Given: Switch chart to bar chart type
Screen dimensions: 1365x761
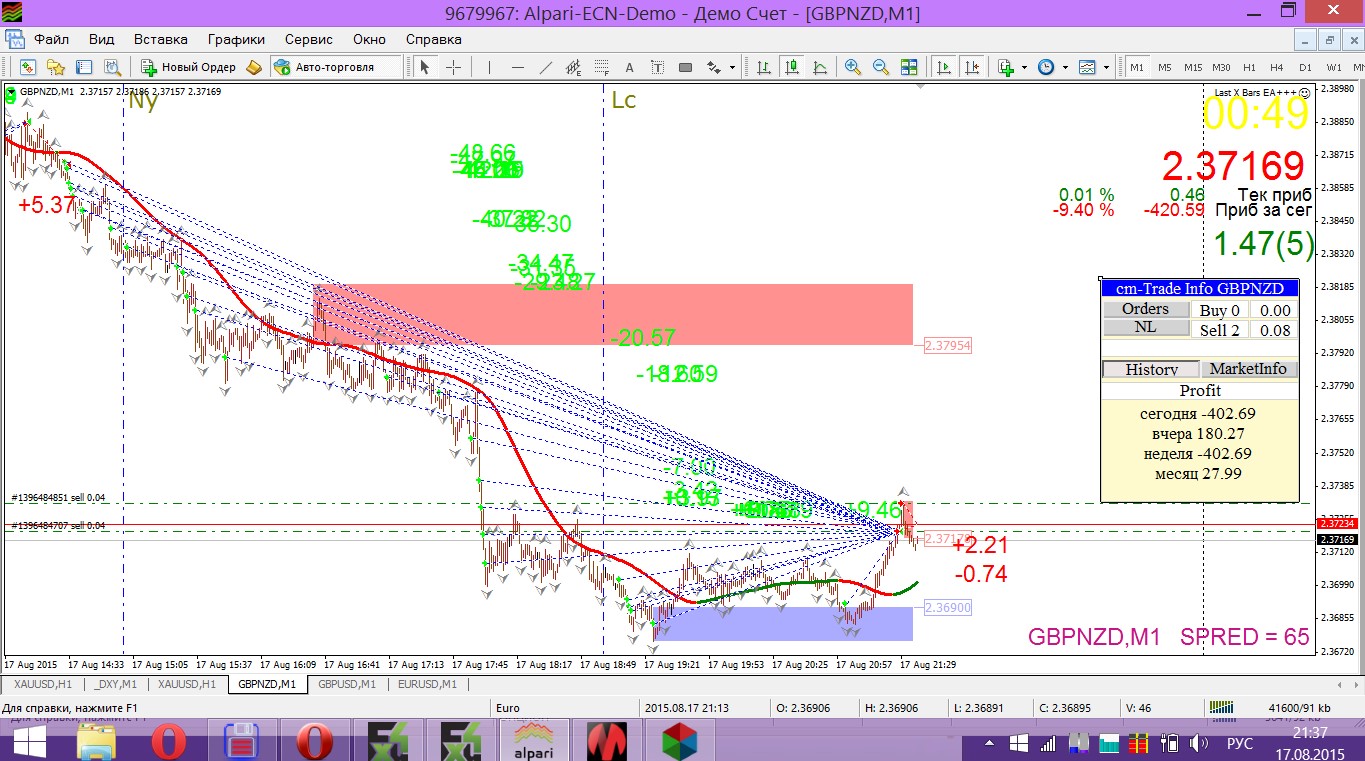Looking at the screenshot, I should [x=763, y=67].
